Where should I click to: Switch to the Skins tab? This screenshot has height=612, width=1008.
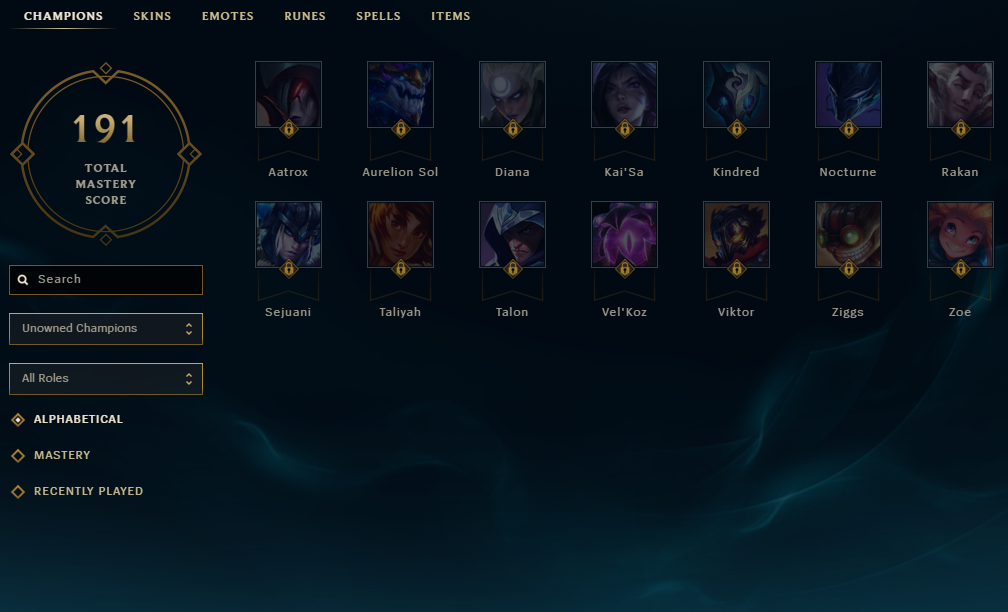click(x=152, y=16)
